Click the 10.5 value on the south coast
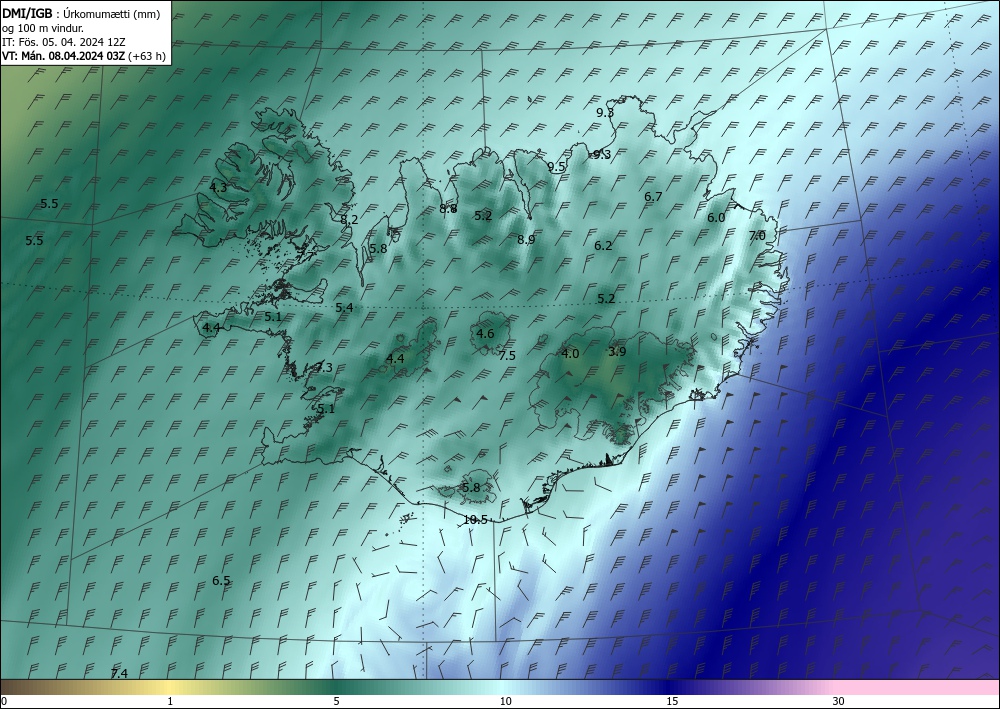Viewport: 1000px width, 709px height. coord(475,520)
